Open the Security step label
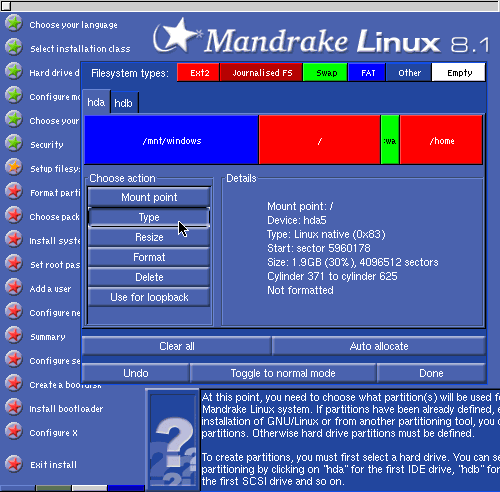The width and height of the screenshot is (500, 492). pos(47,145)
